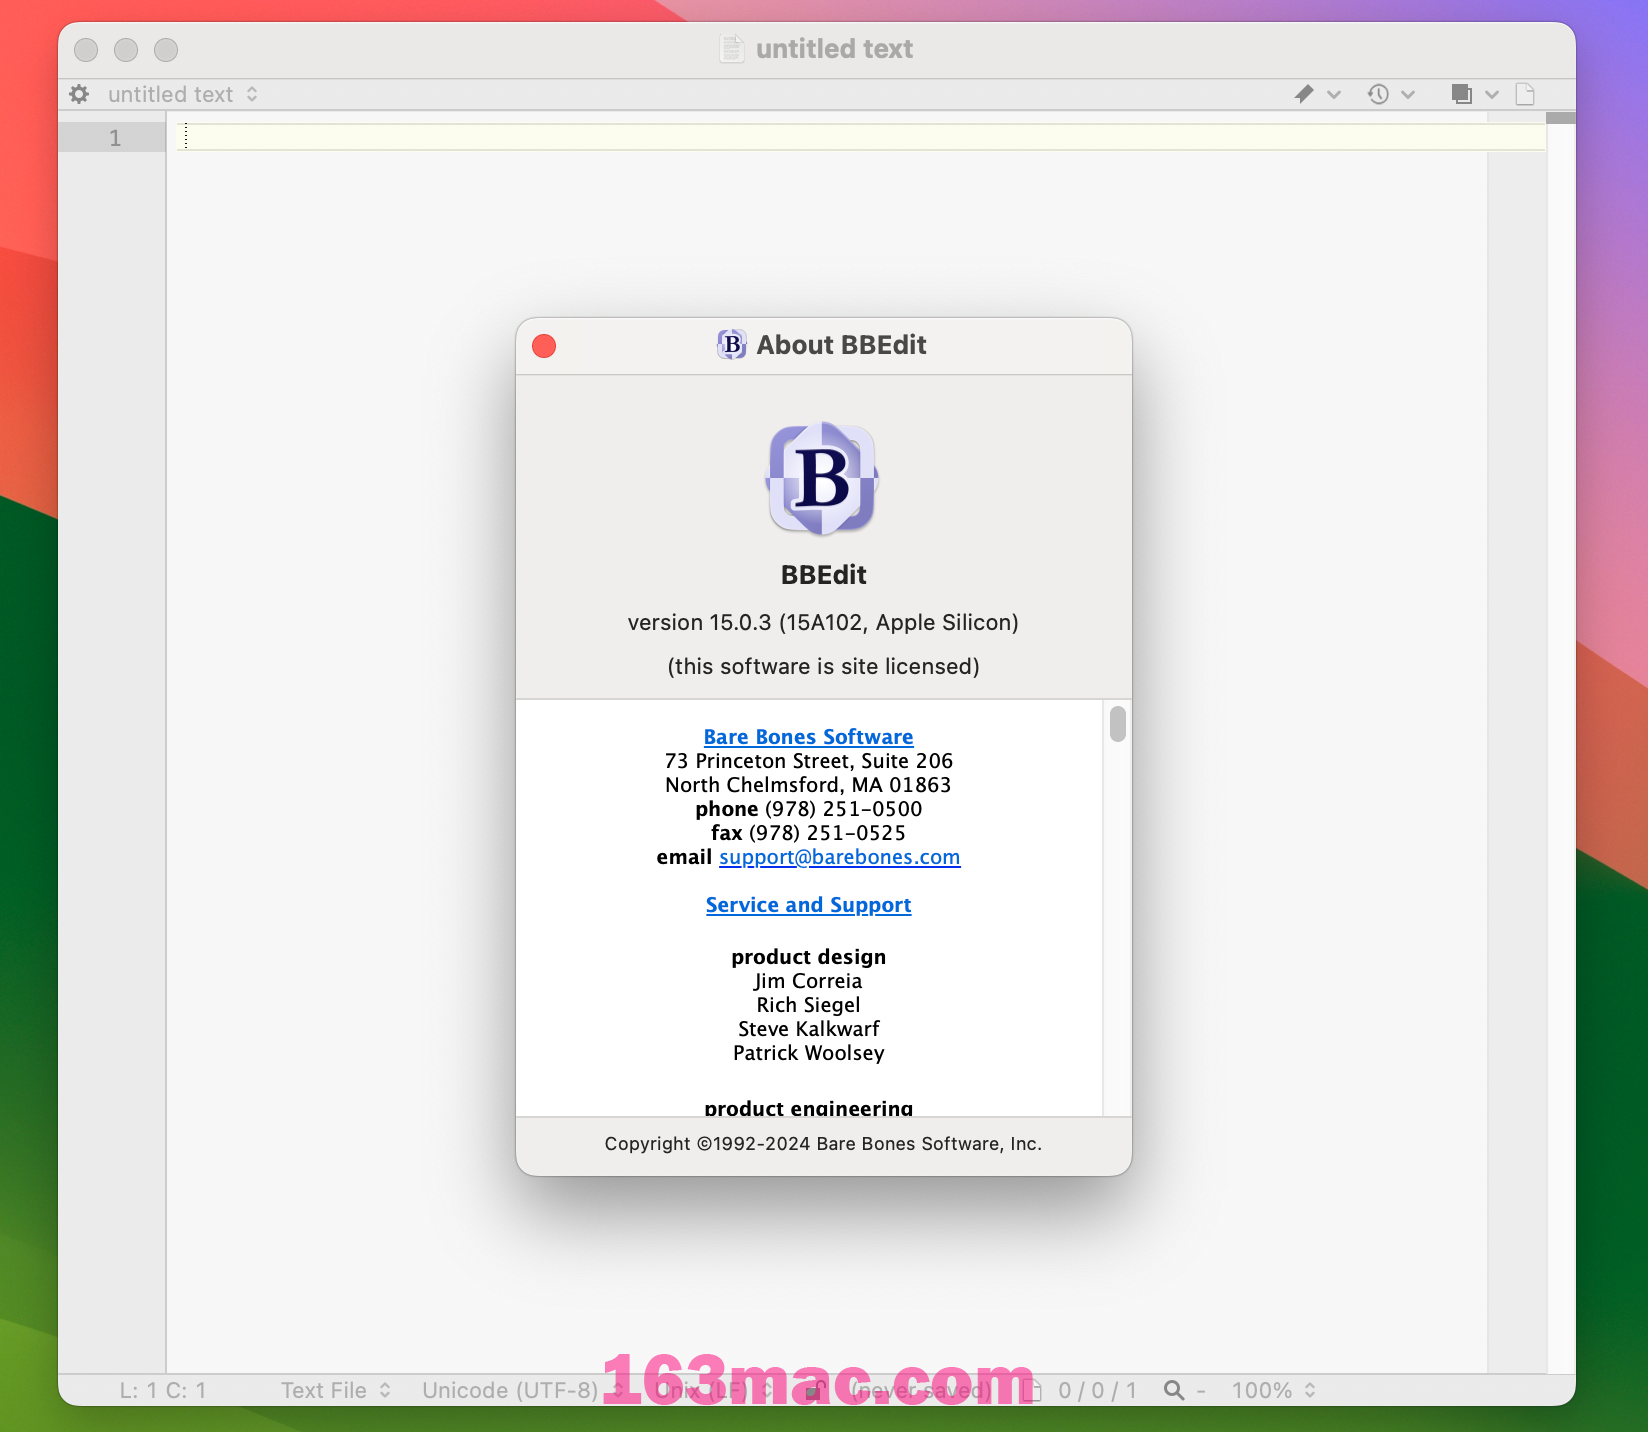Click the phone (978) 251-0500 line
This screenshot has width=1648, height=1432.
tap(808, 809)
